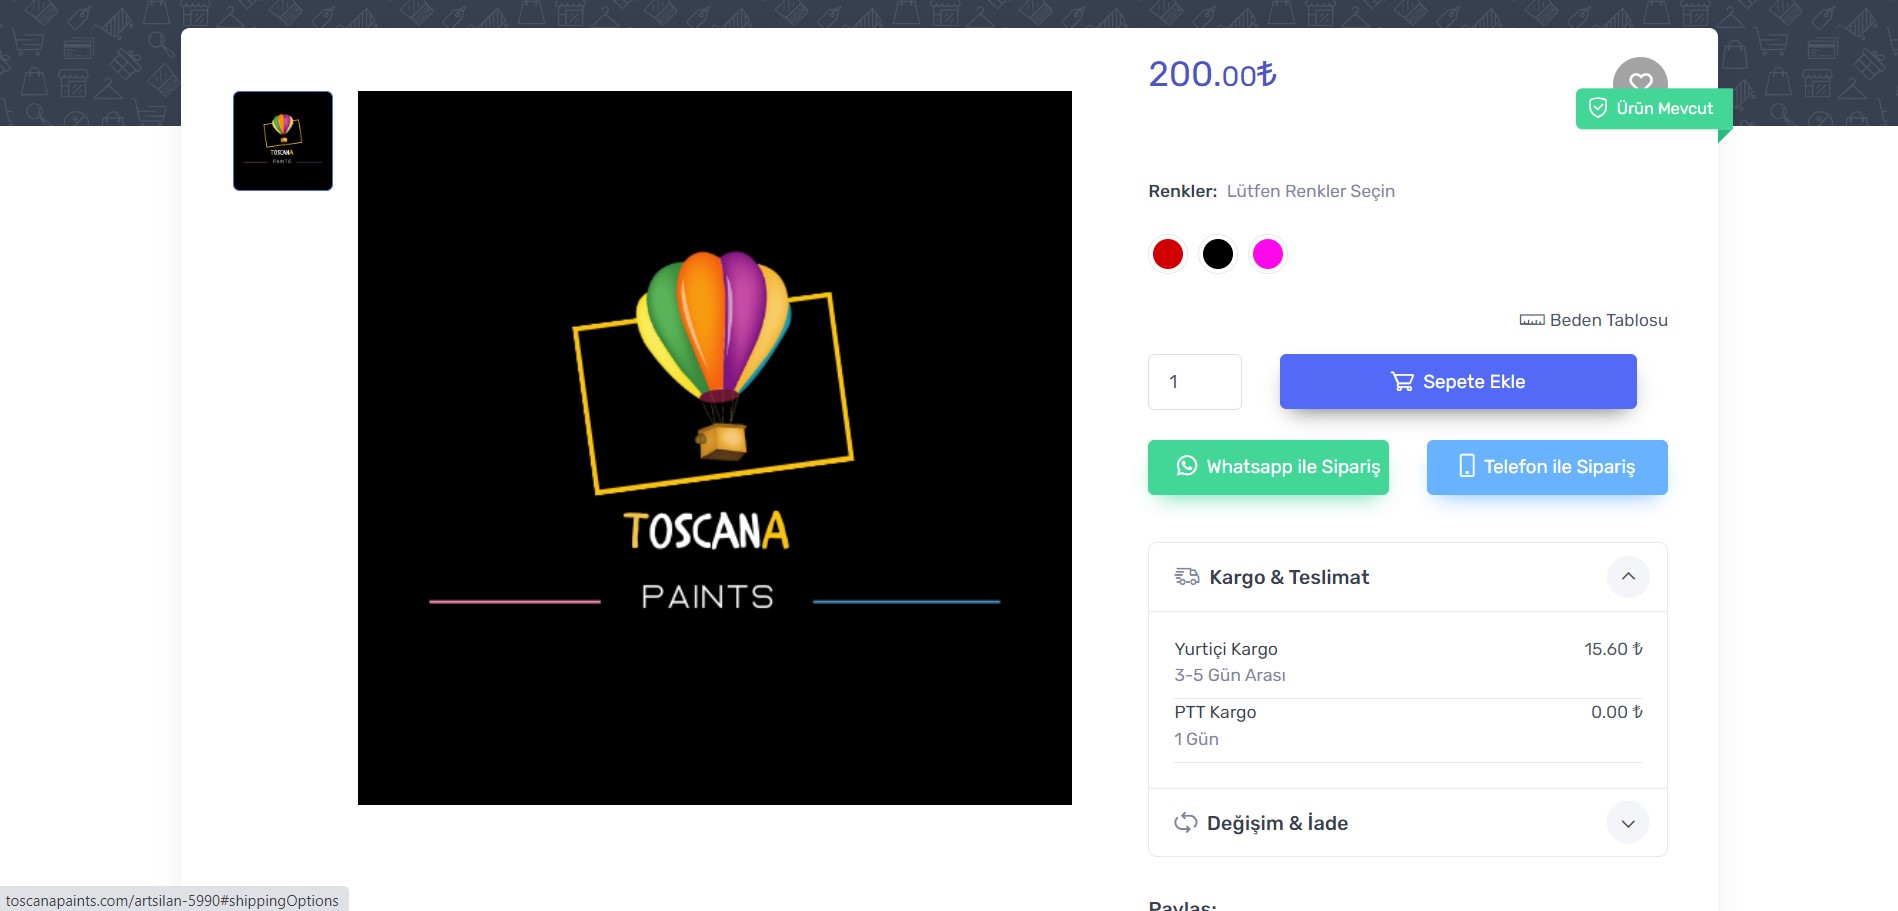Click the "3-5 Gün Arası" delivery time text
Screen dimensions: 1898x911
tap(1230, 675)
